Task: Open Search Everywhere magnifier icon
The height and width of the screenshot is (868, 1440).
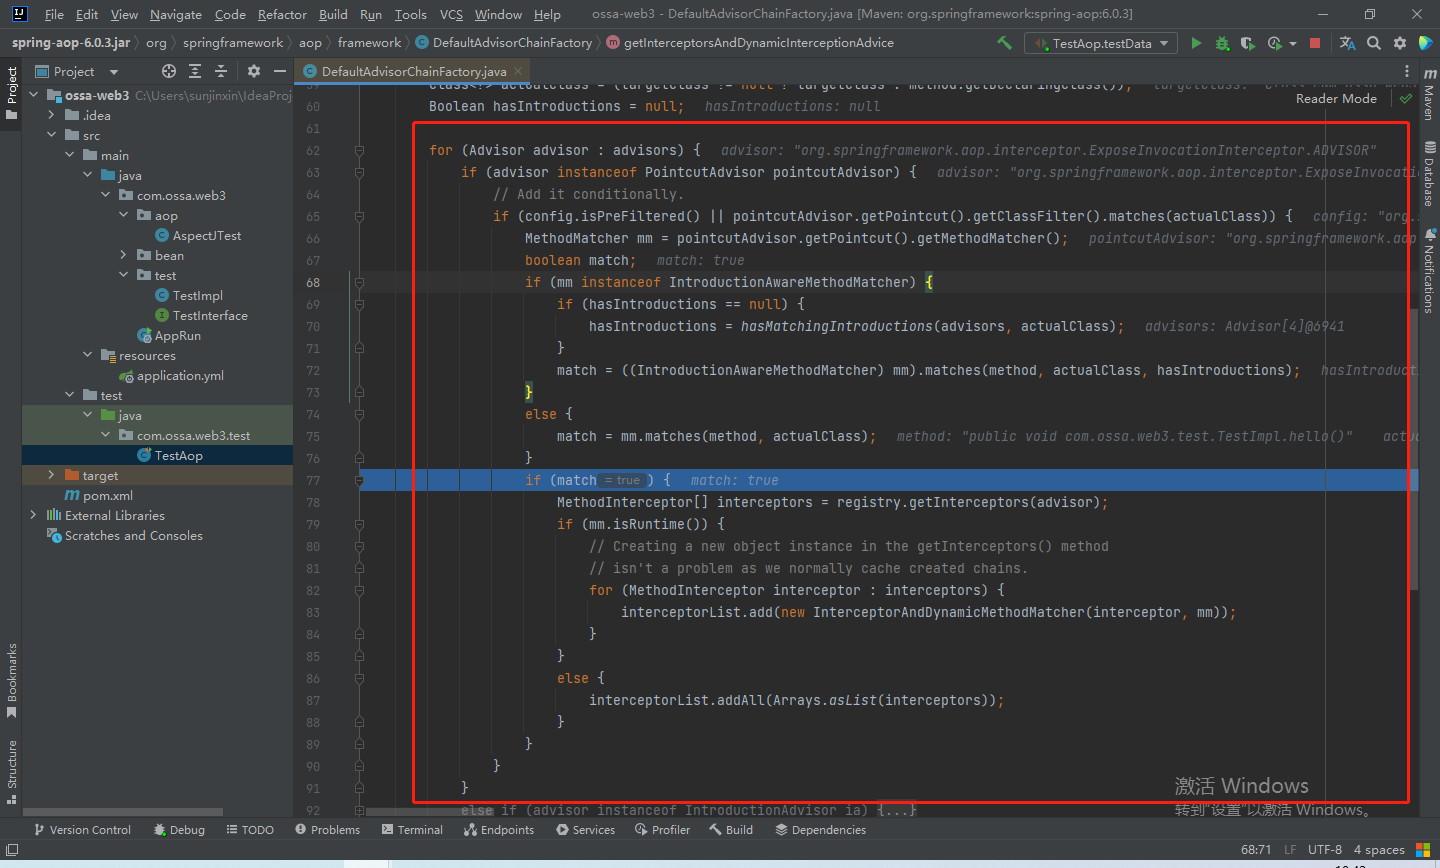Action: tap(1374, 43)
